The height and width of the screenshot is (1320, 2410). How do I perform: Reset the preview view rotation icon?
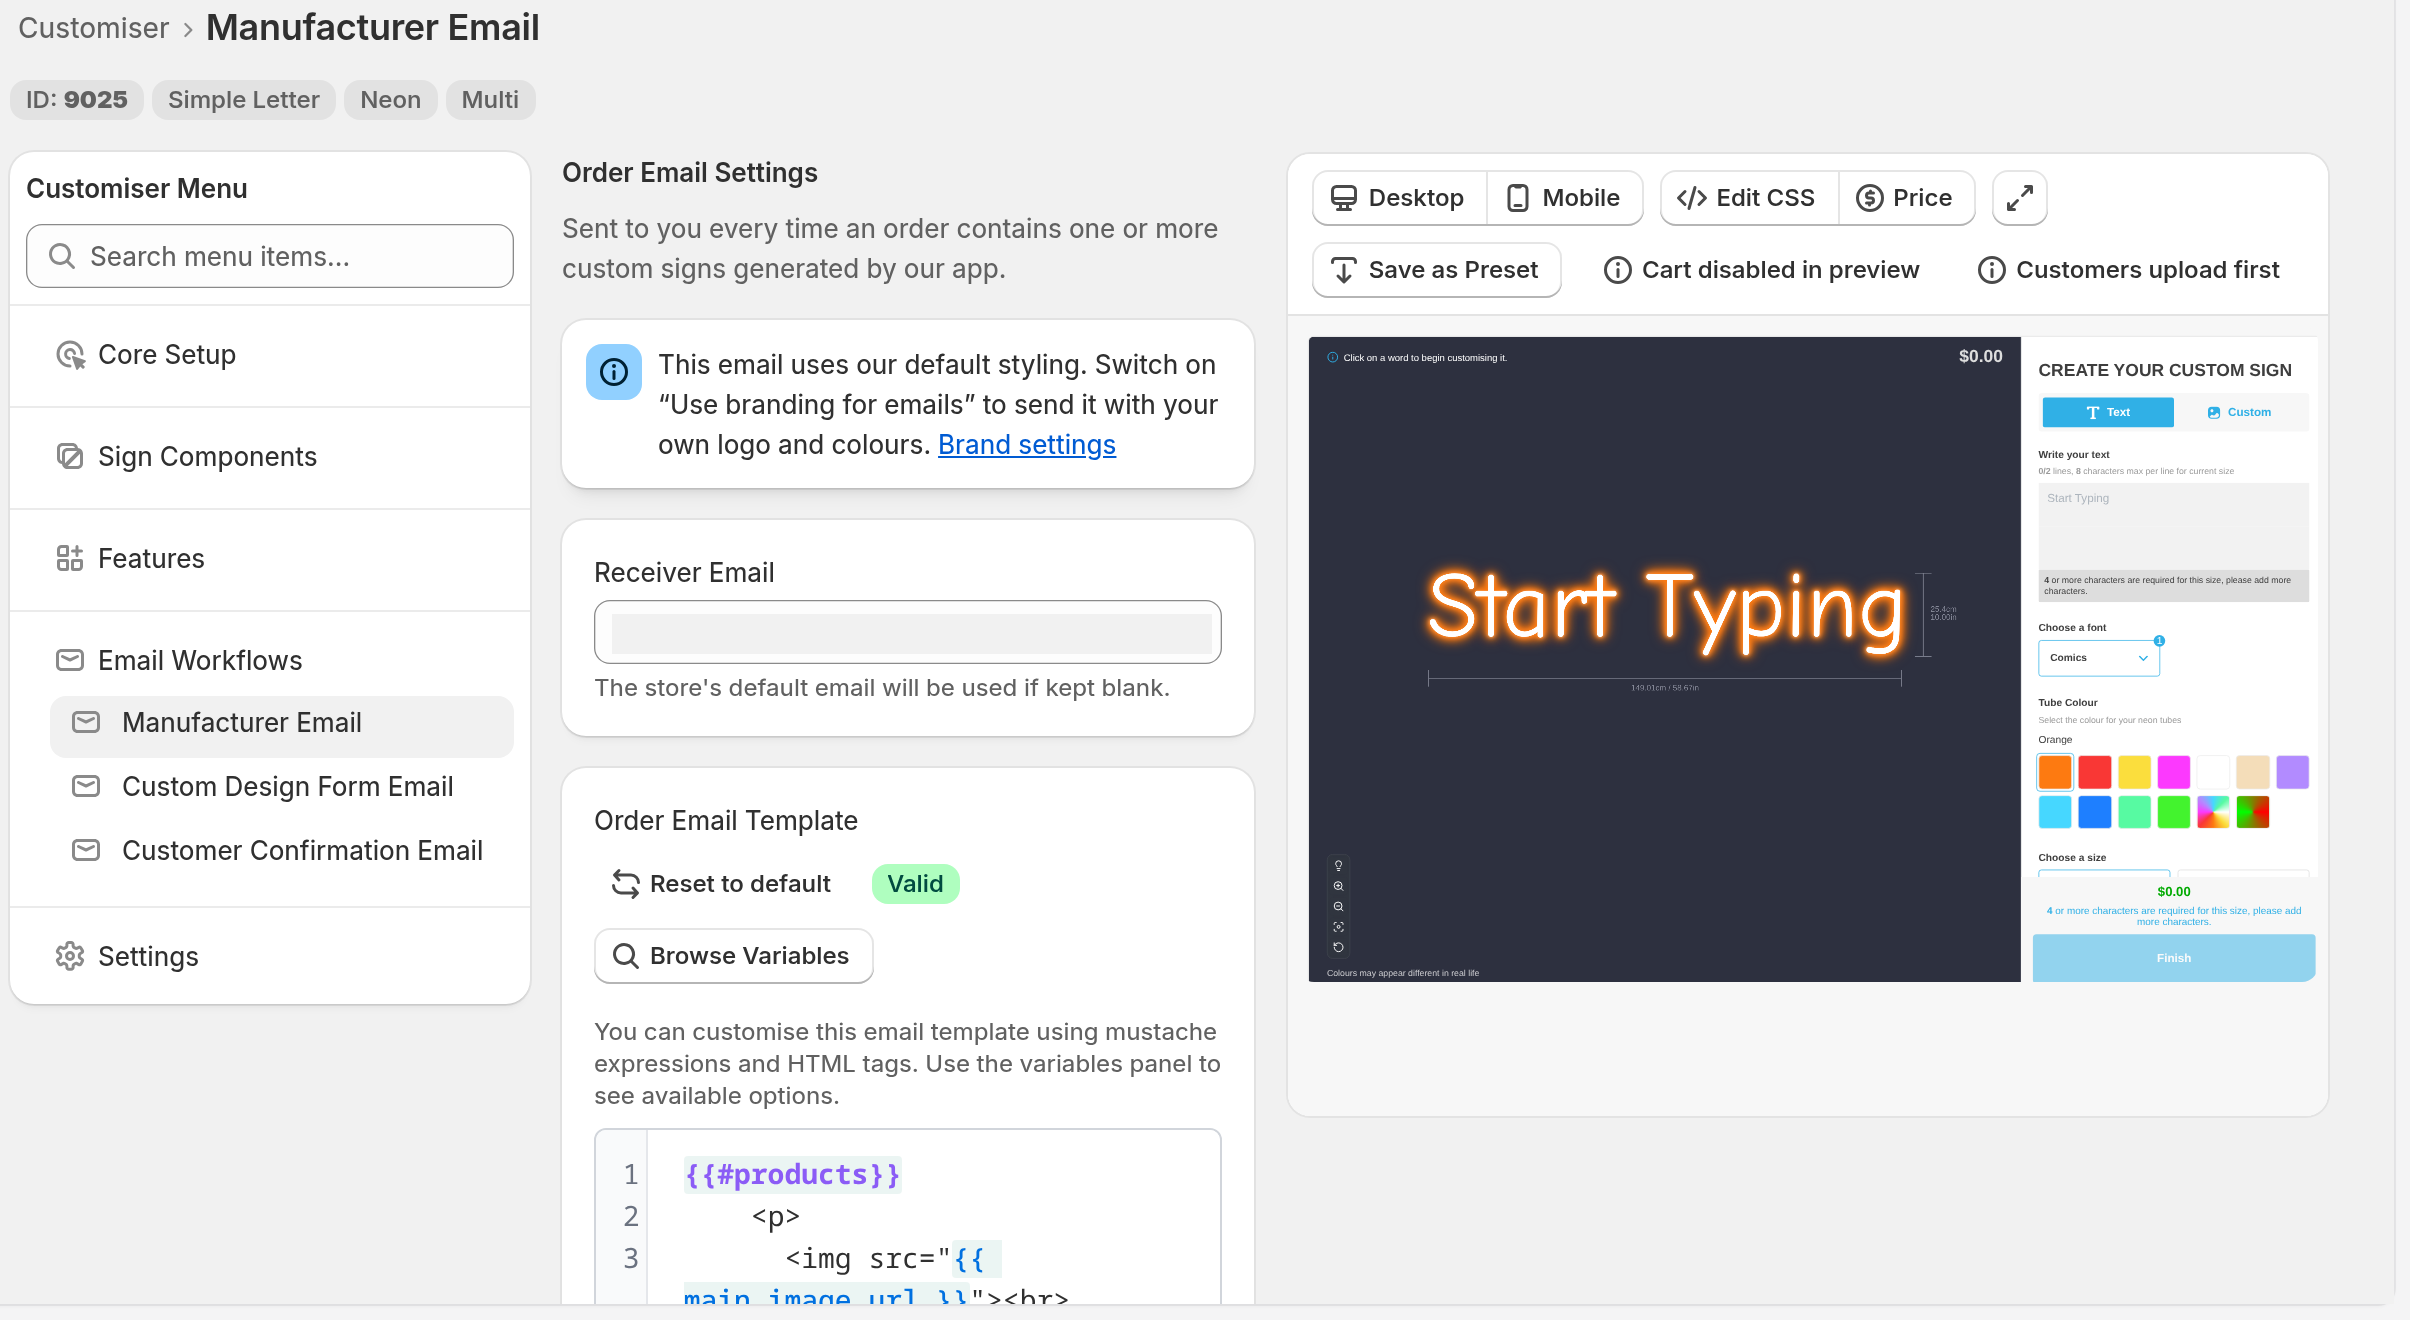tap(1339, 948)
